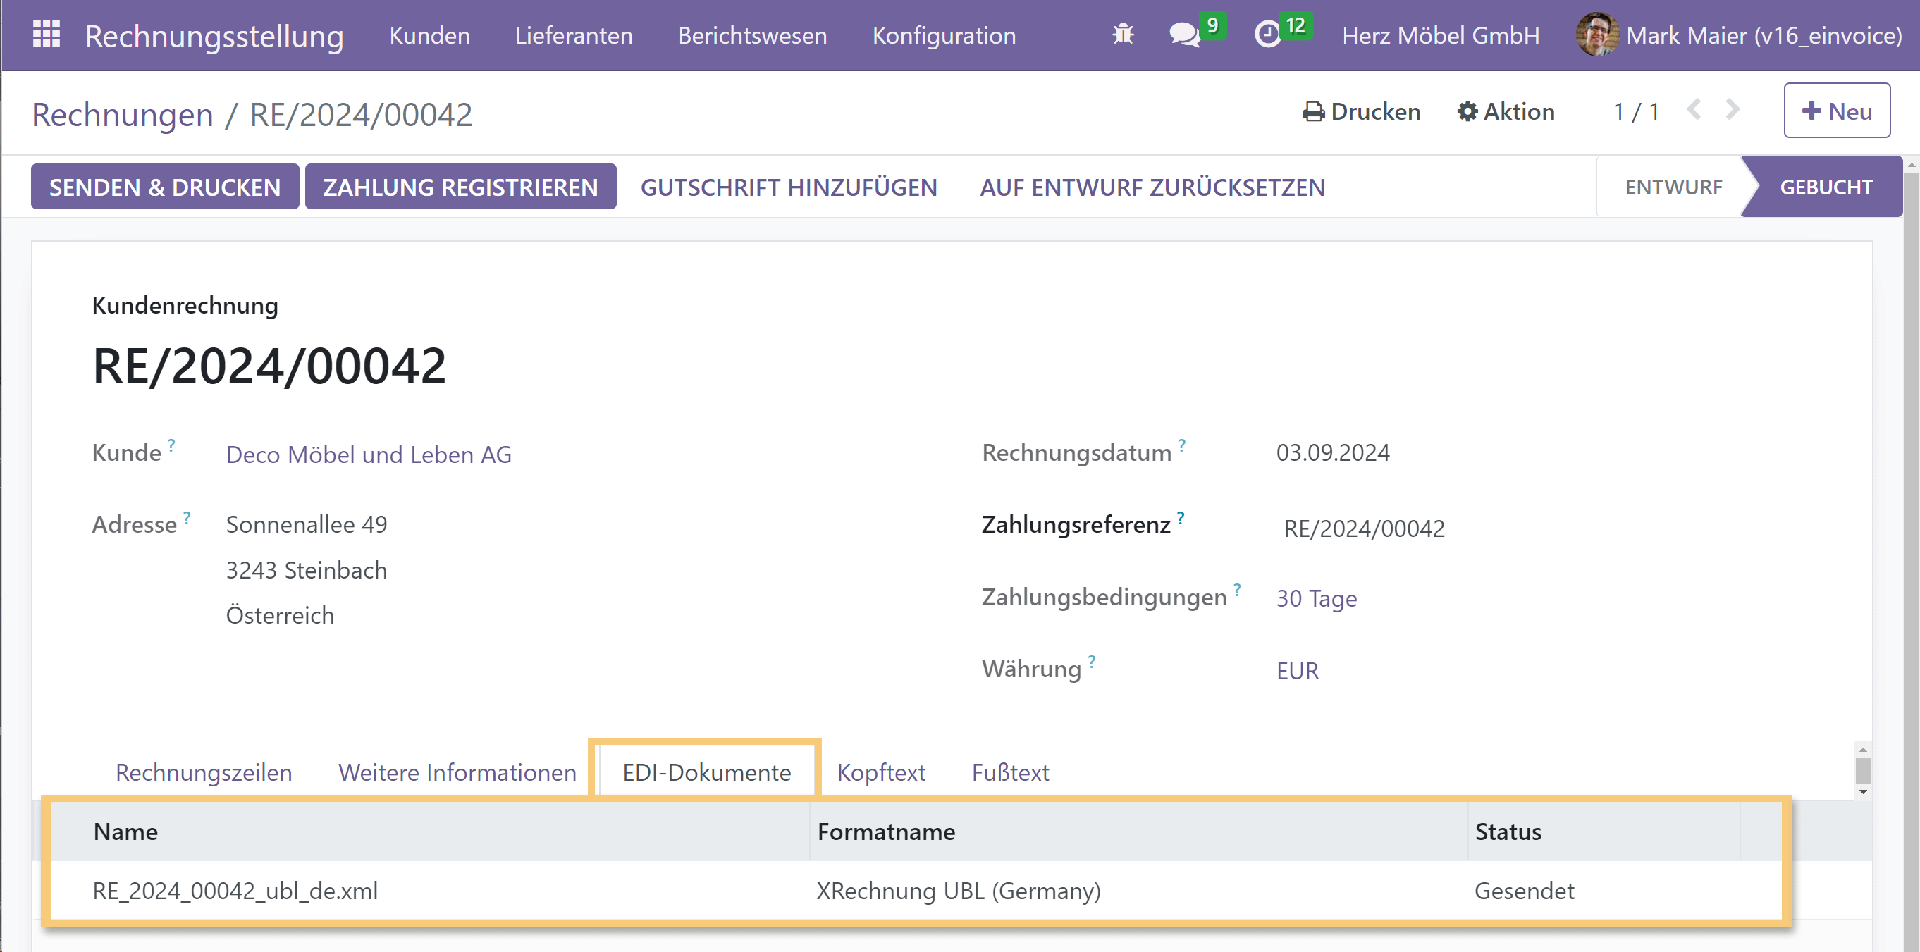The width and height of the screenshot is (1920, 952).
Task: Open the apps grid menu icon
Action: (x=46, y=35)
